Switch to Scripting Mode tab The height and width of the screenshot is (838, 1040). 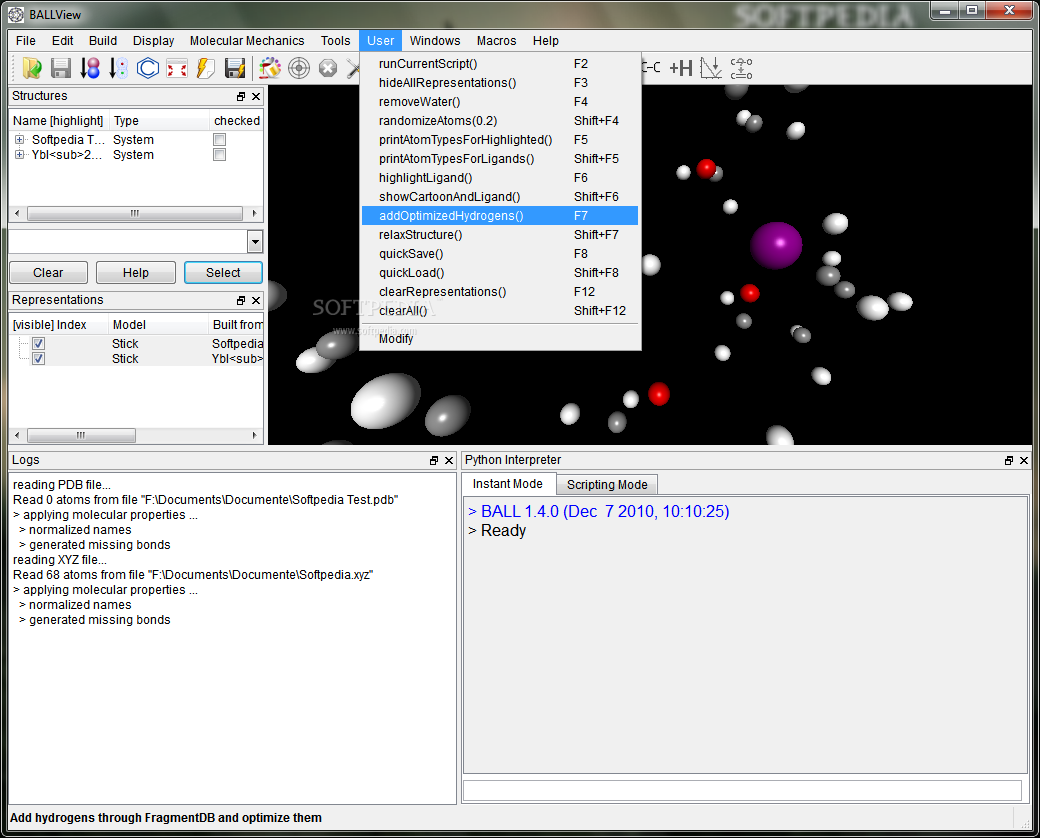point(607,485)
